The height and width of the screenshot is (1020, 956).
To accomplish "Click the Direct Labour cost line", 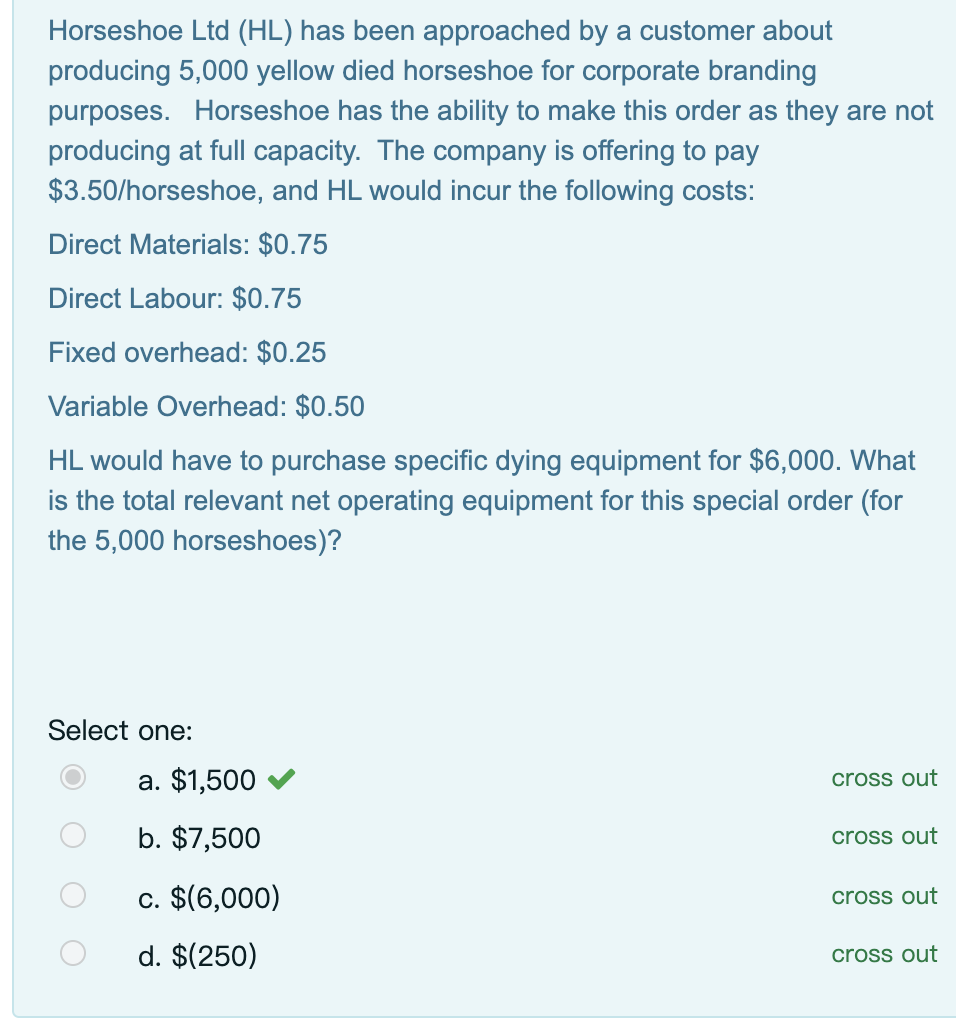I will coord(174,299).
